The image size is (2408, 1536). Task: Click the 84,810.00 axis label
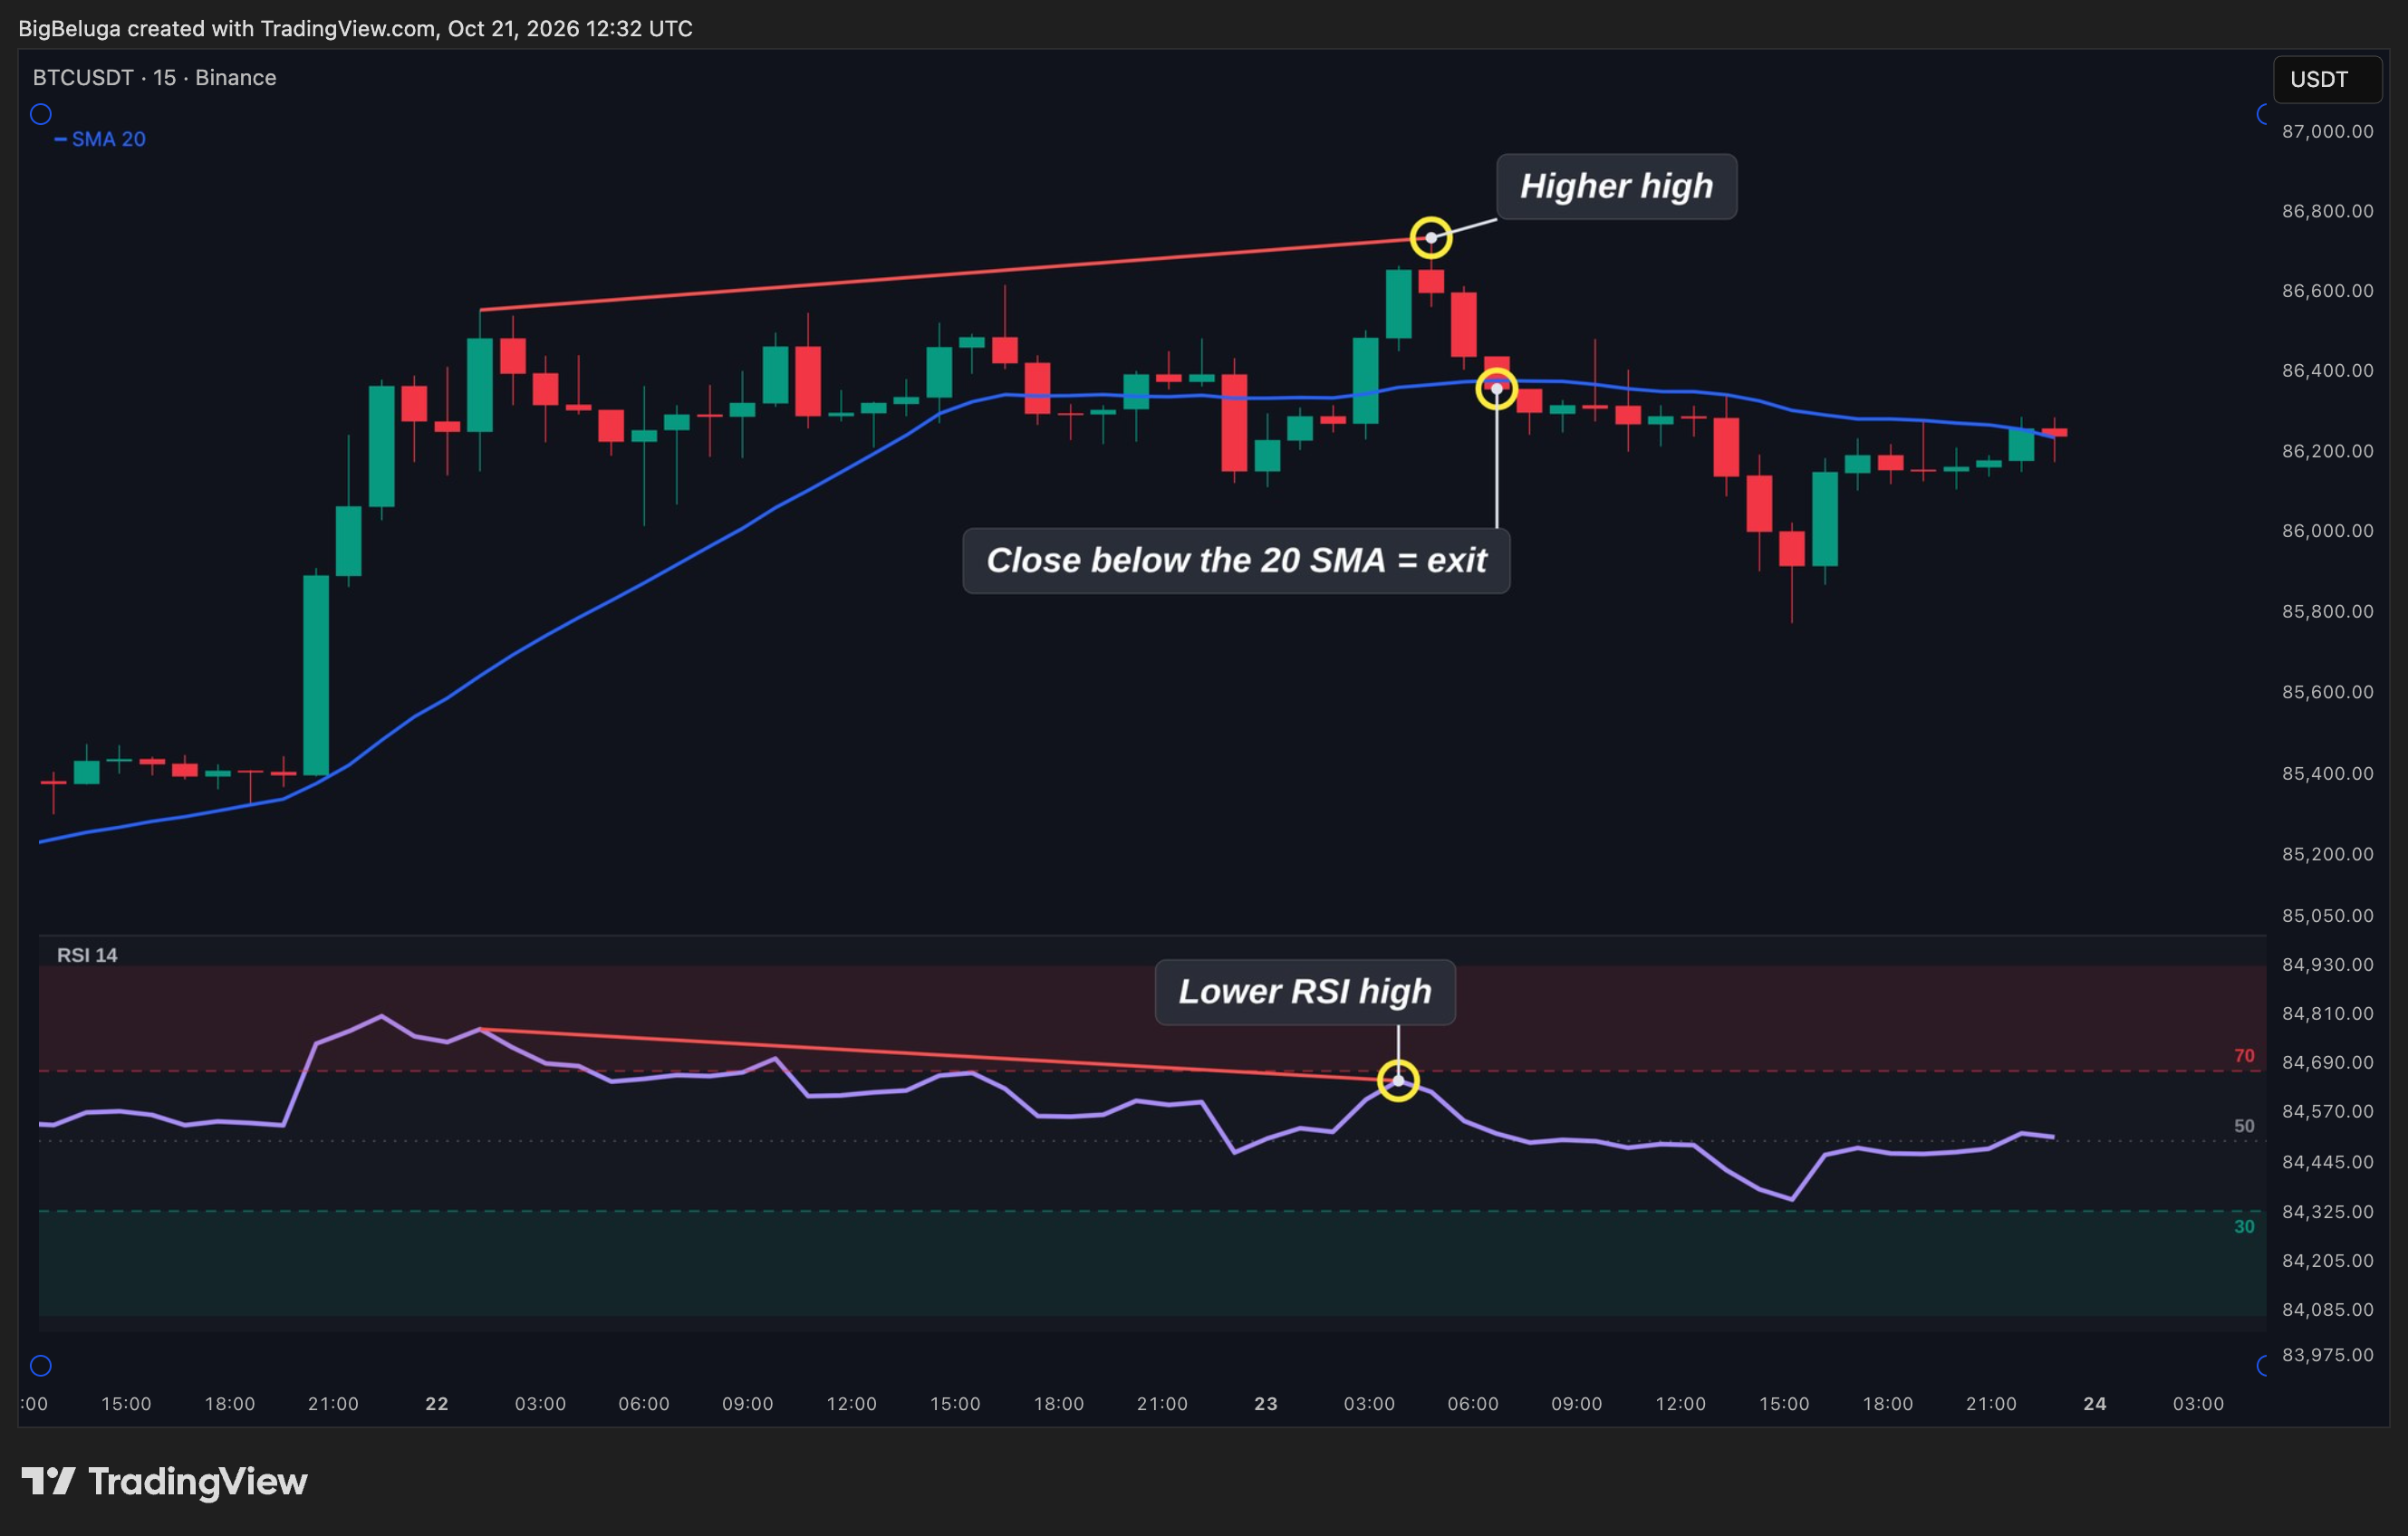click(x=2327, y=1014)
